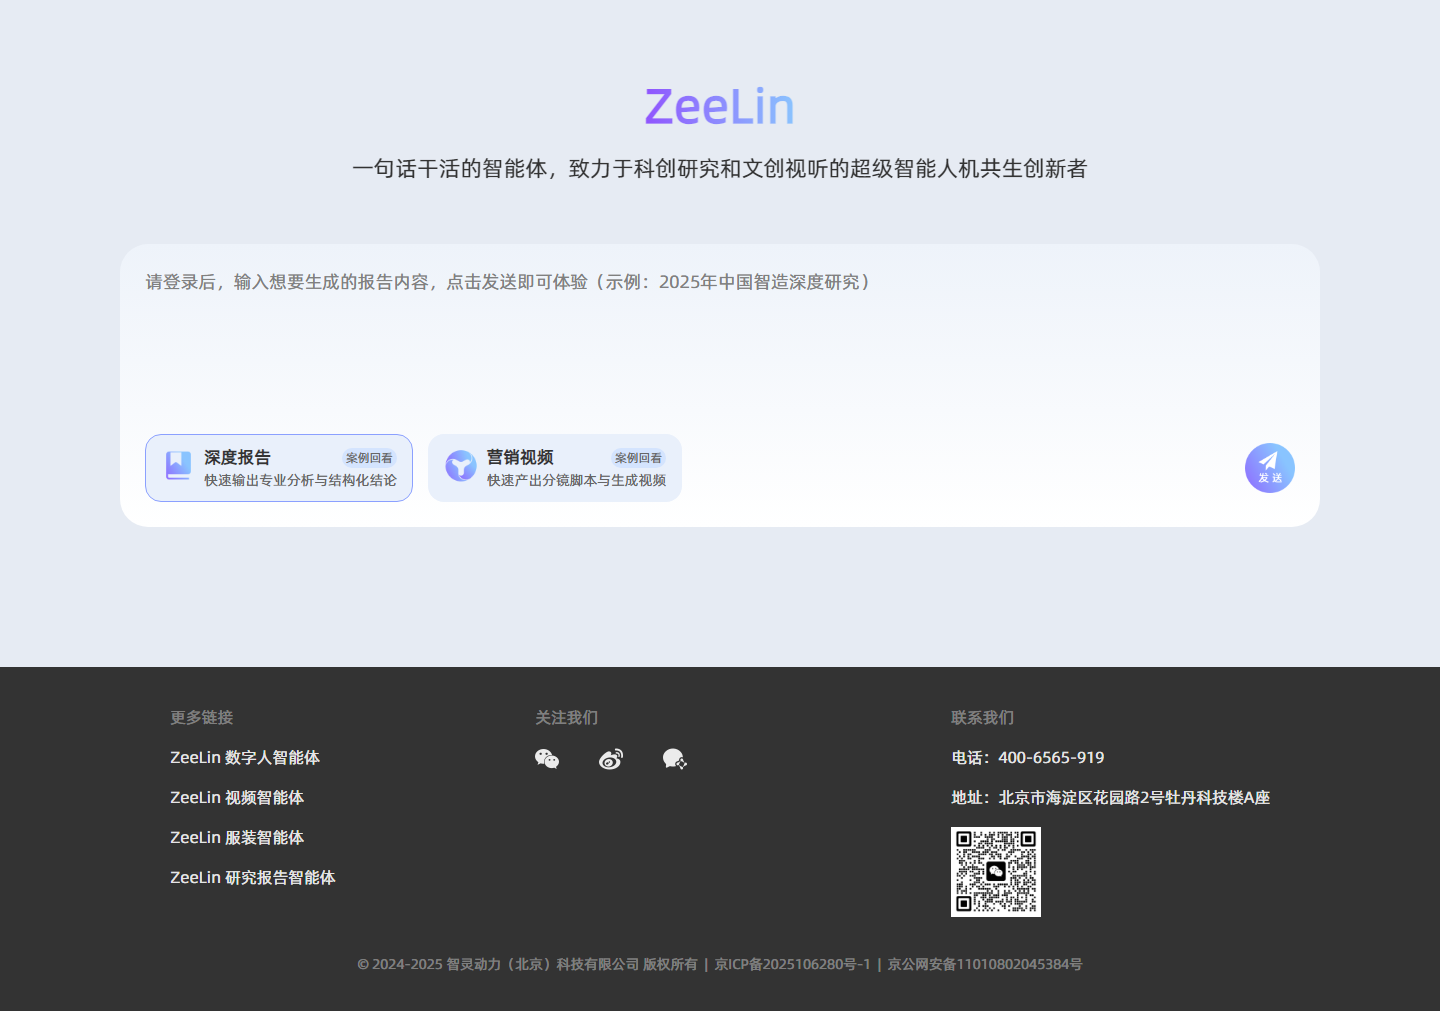The height and width of the screenshot is (1011, 1440).
Task: Open the ZeeLin 服装智能体 link
Action: [x=237, y=838]
